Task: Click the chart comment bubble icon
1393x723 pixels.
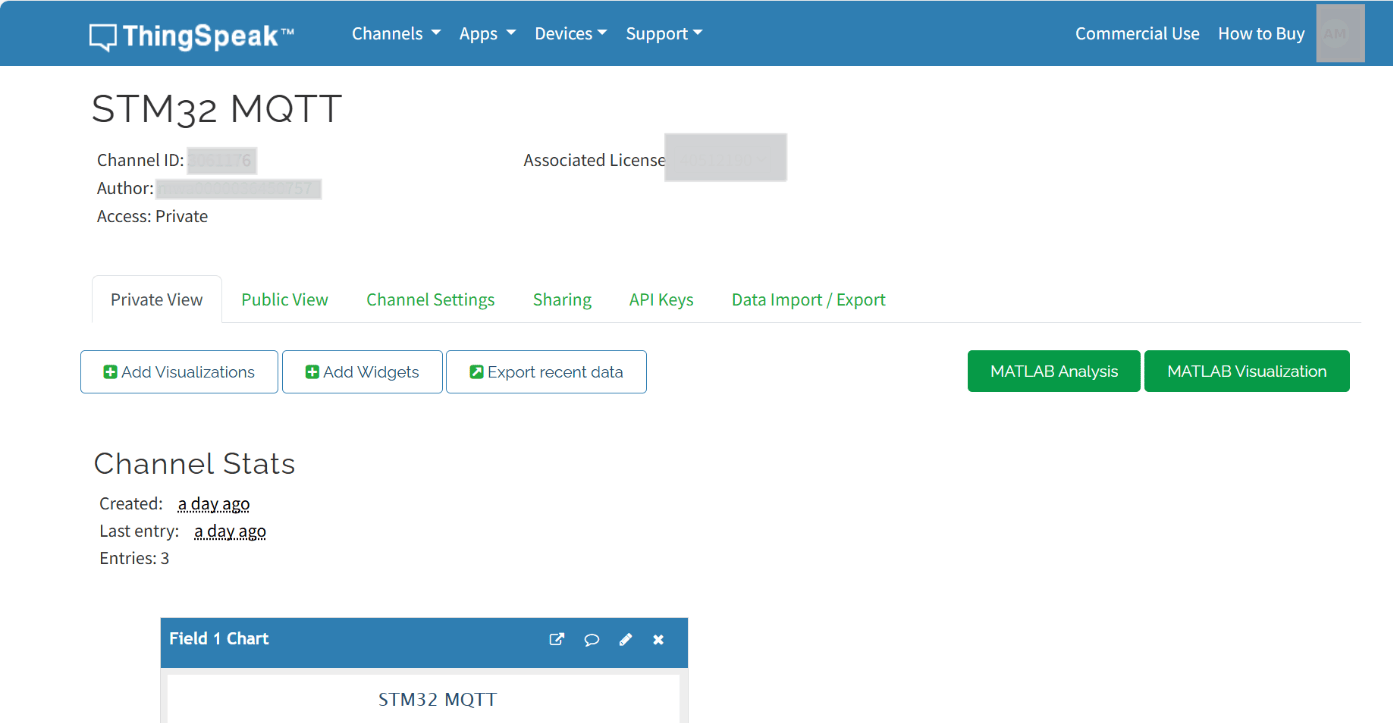Action: tap(591, 640)
